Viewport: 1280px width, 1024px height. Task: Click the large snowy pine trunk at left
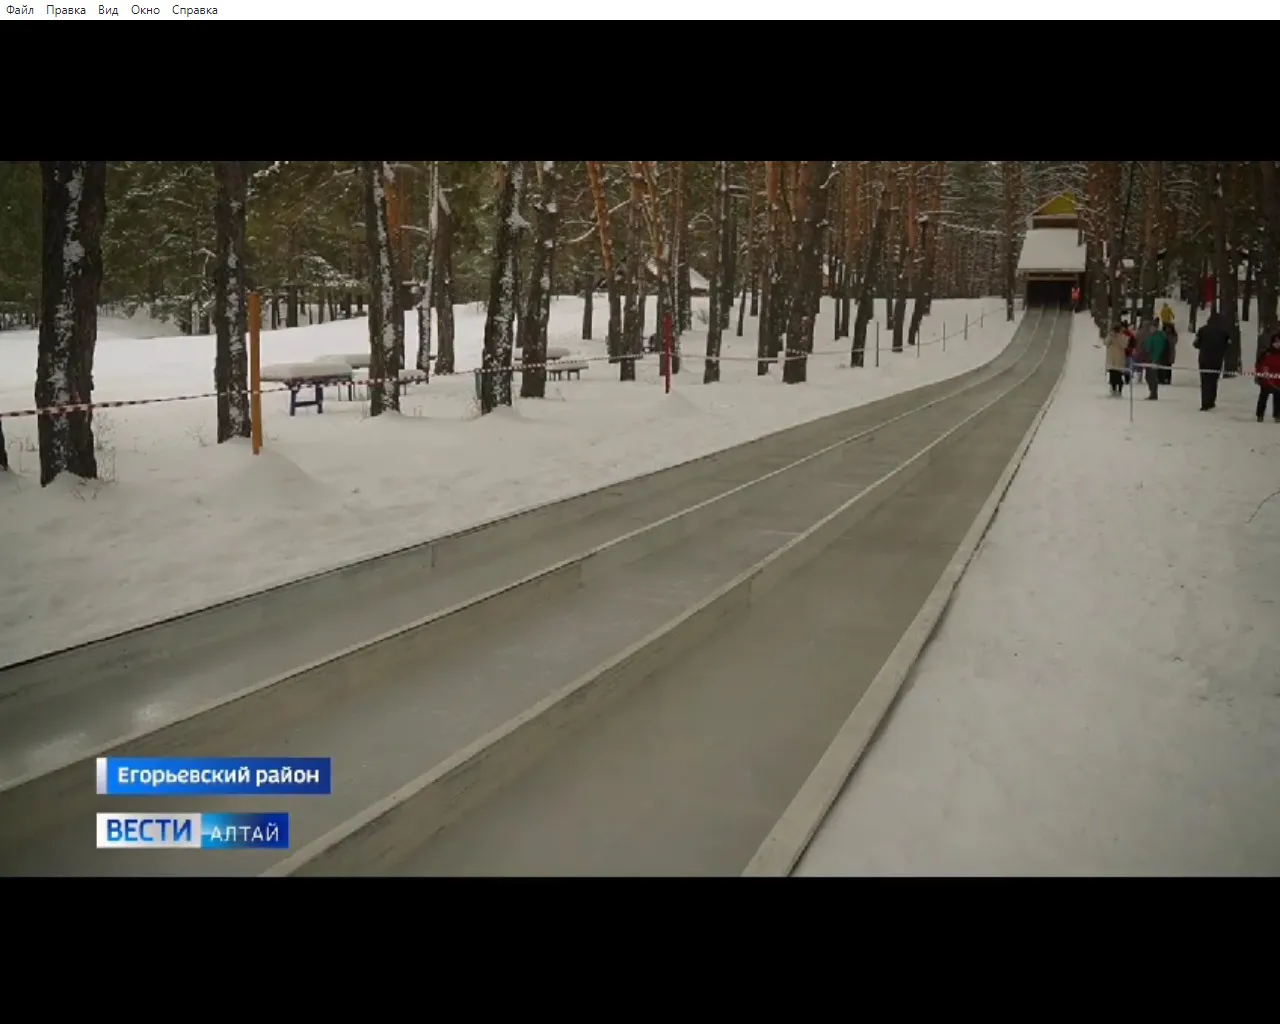click(x=69, y=322)
